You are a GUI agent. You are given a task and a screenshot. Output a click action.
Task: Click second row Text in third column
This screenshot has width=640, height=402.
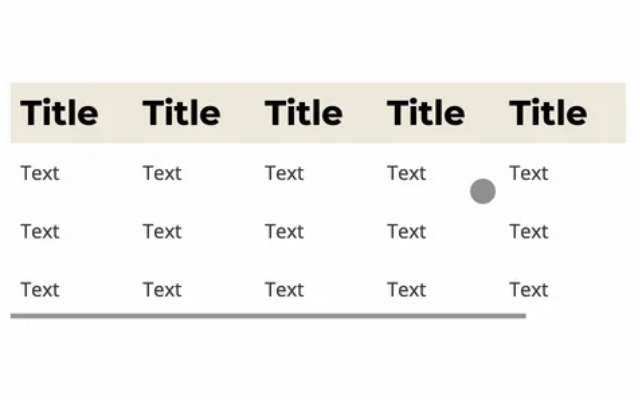point(284,231)
